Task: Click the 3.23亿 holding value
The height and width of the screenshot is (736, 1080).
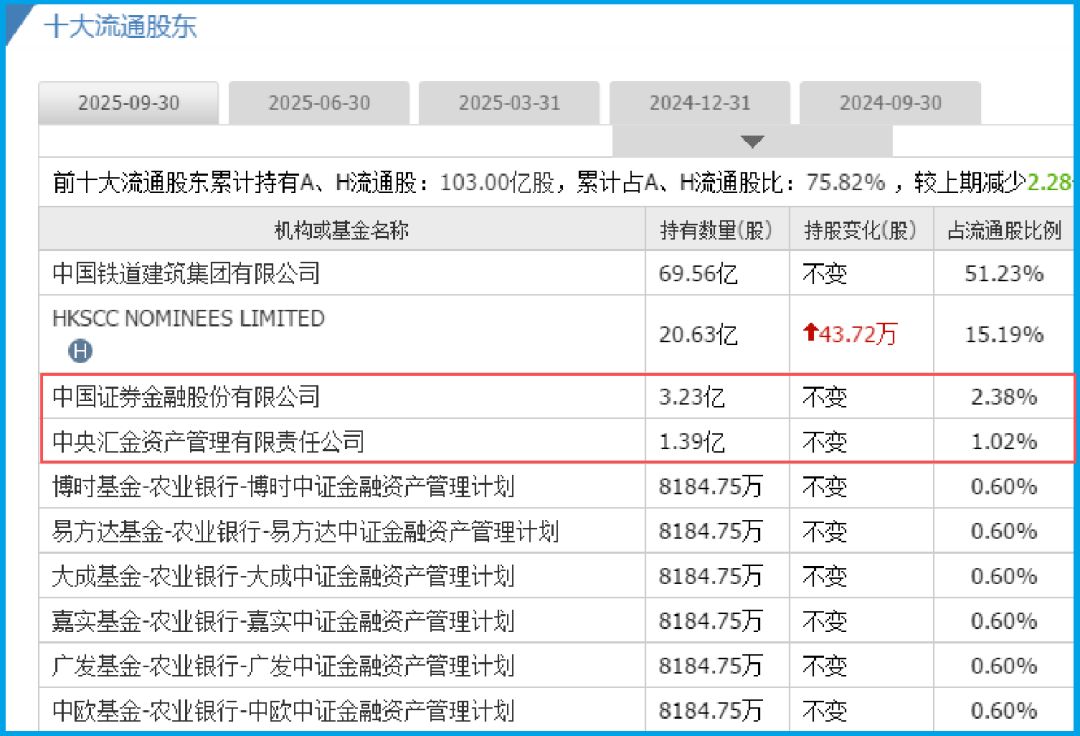Action: [692, 397]
